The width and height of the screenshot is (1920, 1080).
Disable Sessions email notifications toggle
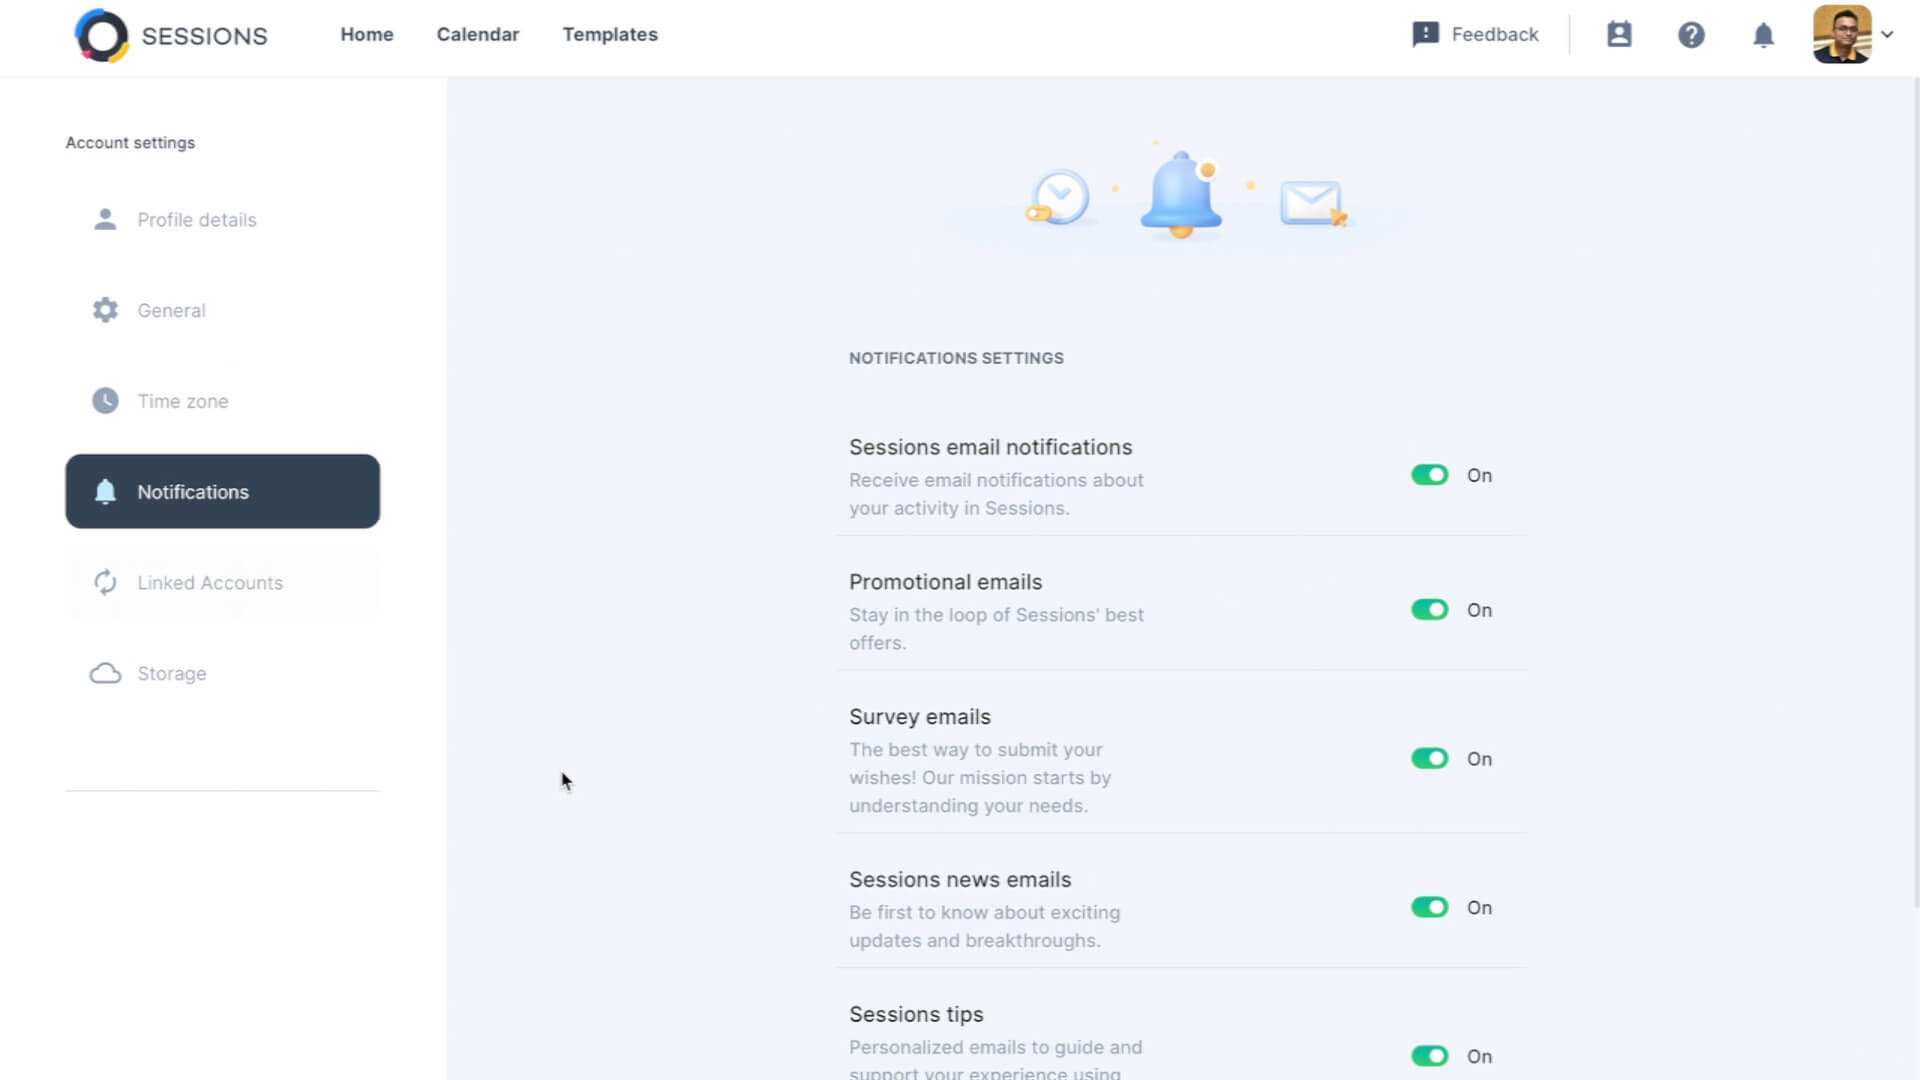1429,475
